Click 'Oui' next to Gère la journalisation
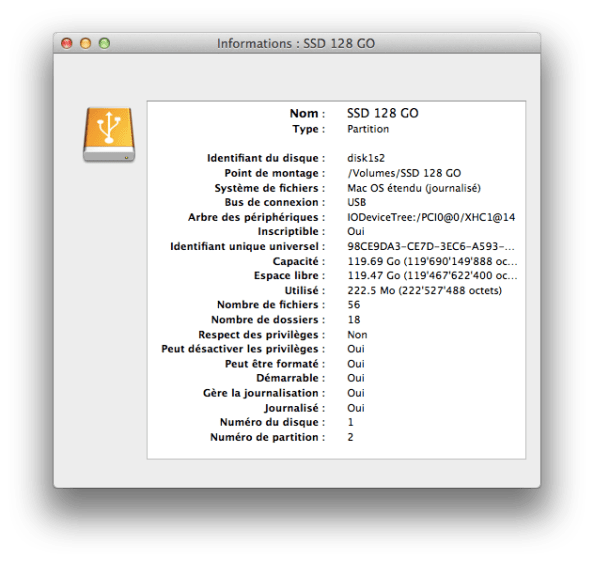This screenshot has width=594, height=562. pyautogui.click(x=356, y=393)
